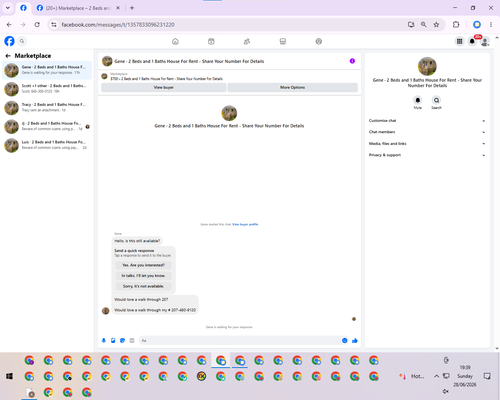Mute the conversation using the bell icon
500x400 pixels.
tap(418, 100)
